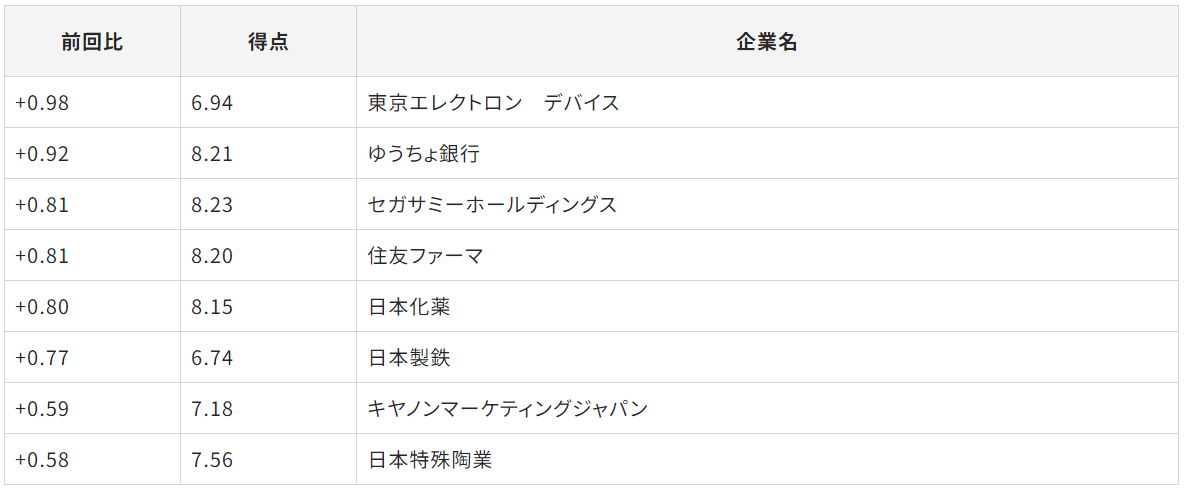Select the 東京エレクトロン デバイス company name
This screenshot has width=1186, height=493.
(x=494, y=103)
